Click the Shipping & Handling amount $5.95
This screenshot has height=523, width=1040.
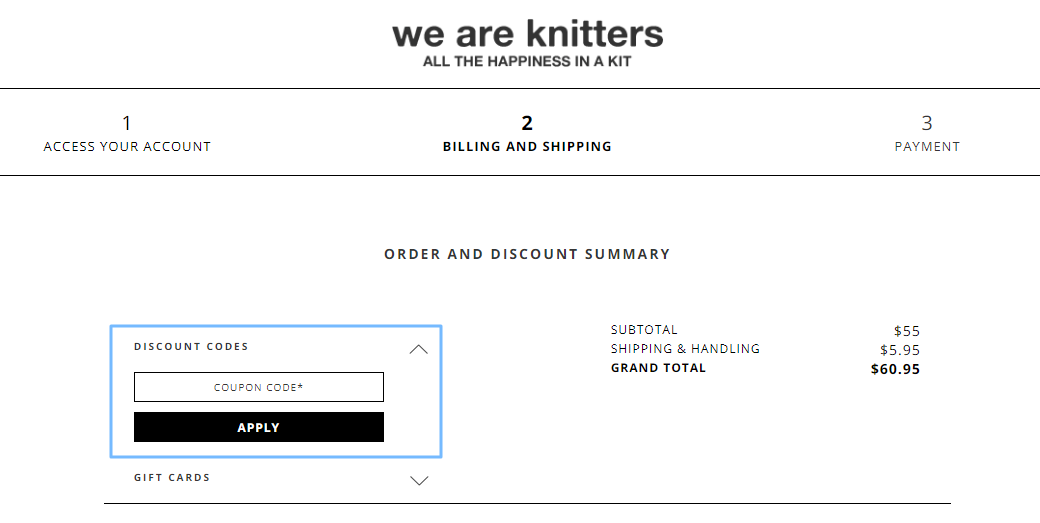(x=900, y=350)
